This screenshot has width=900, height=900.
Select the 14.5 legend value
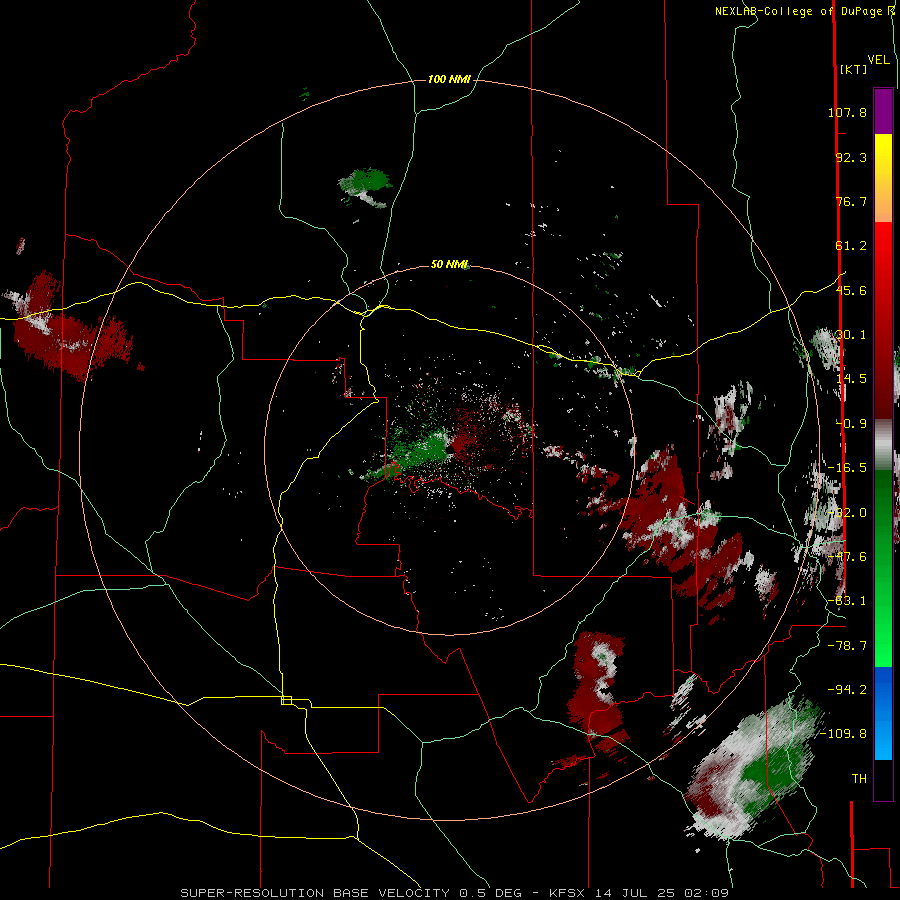pyautogui.click(x=851, y=379)
